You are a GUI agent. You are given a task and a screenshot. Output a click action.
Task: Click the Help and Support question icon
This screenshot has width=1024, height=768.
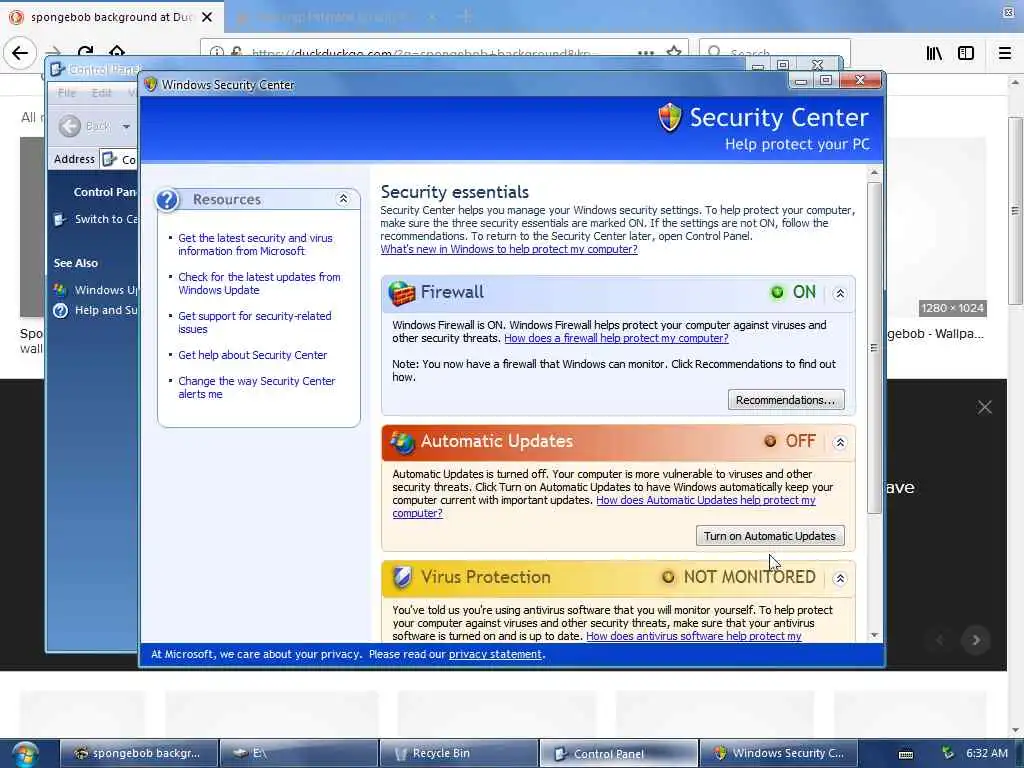click(60, 310)
